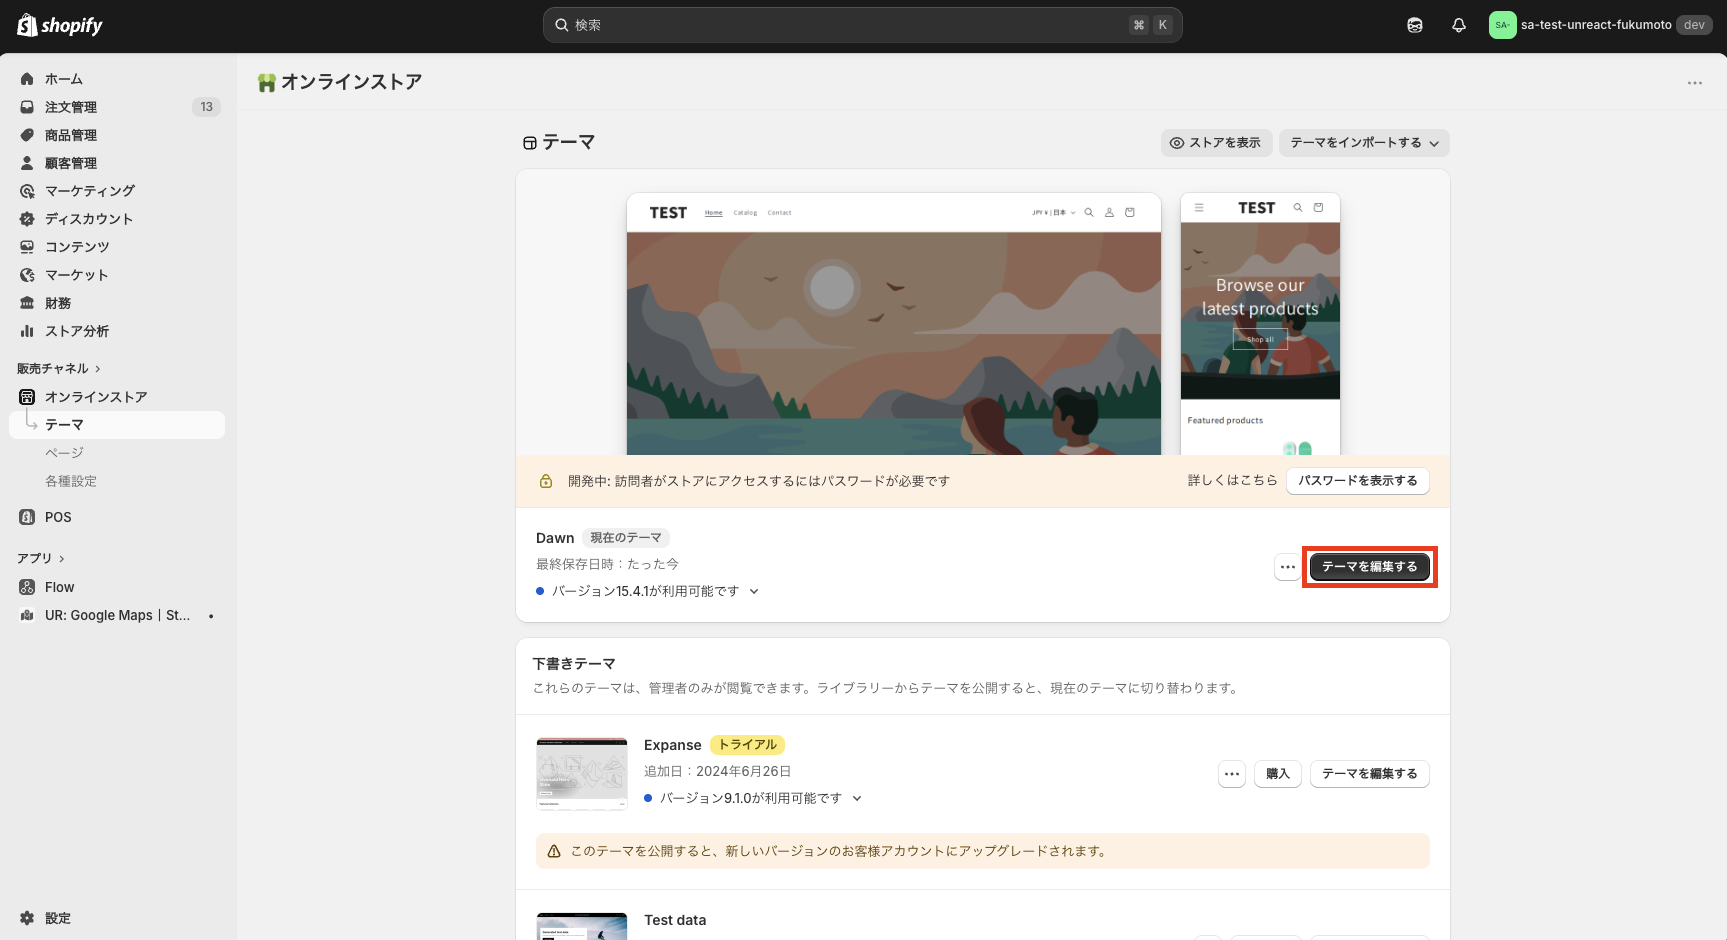
Task: Click 最終保存日時：たった今 text
Action: coord(607,565)
